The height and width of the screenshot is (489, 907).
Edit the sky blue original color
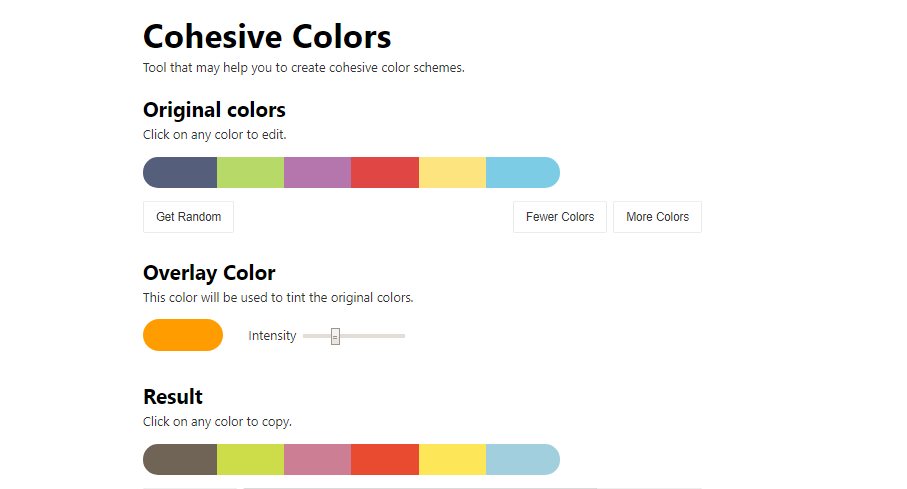pyautogui.click(x=522, y=172)
